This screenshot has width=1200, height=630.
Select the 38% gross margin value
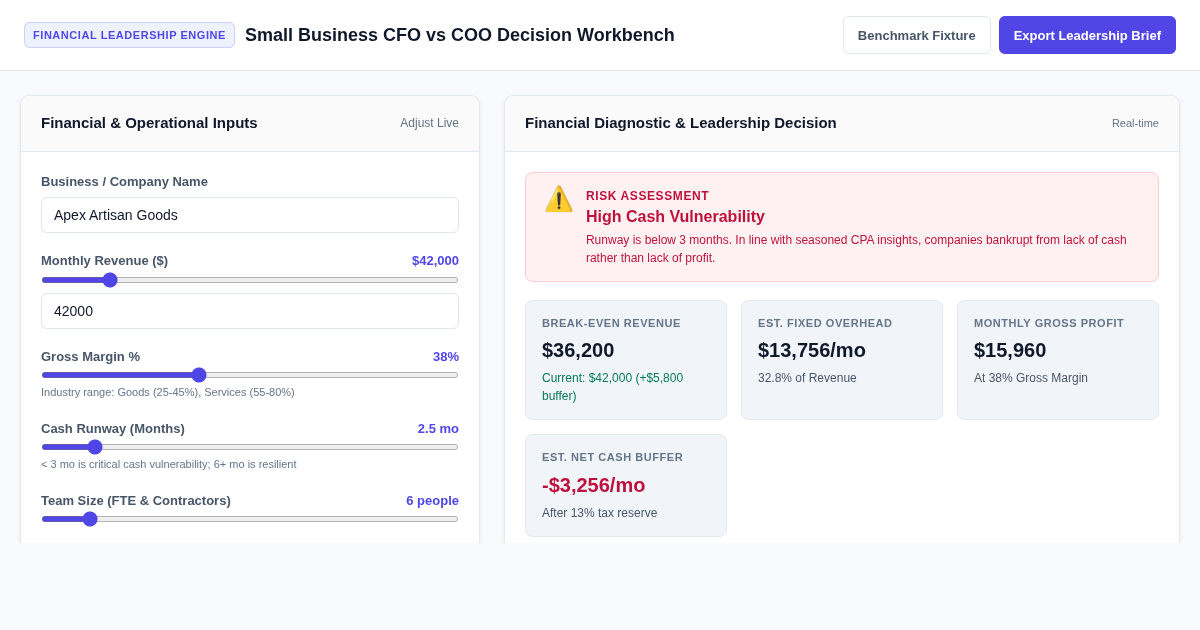coord(446,357)
